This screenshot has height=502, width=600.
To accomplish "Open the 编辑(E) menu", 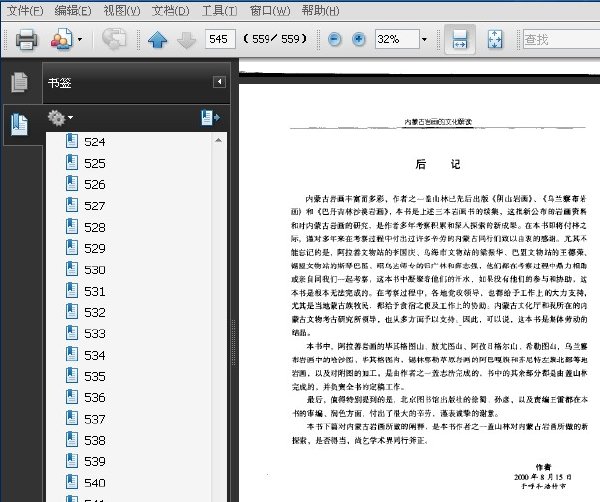I will 73,10.
